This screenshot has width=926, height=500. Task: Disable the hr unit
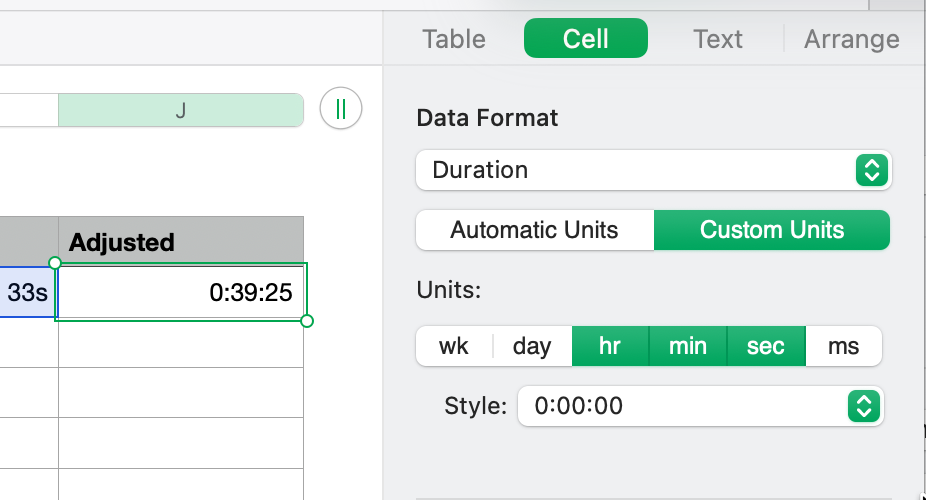610,346
